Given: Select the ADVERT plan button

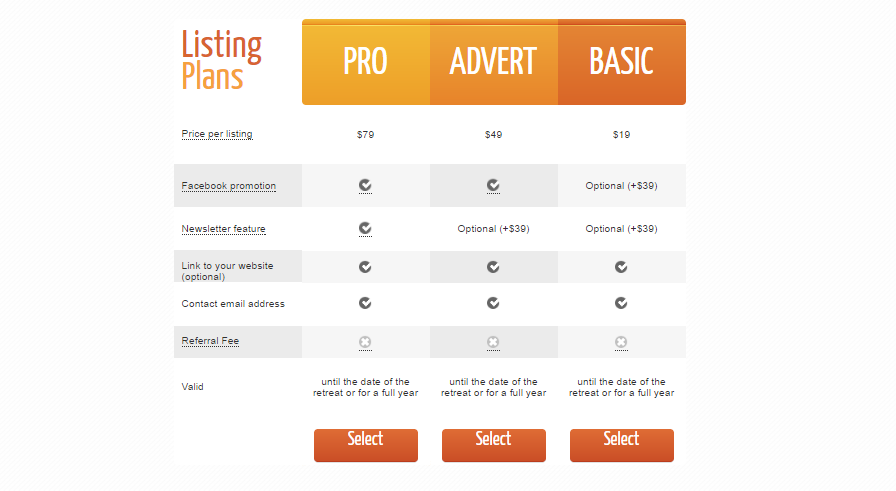Looking at the screenshot, I should (494, 445).
